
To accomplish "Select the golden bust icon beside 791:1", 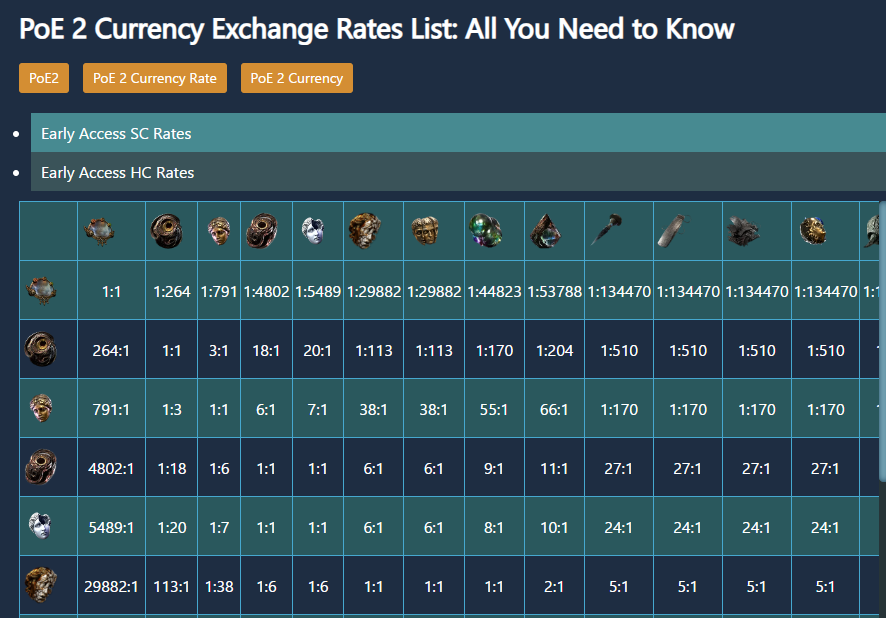I will tap(41, 408).
